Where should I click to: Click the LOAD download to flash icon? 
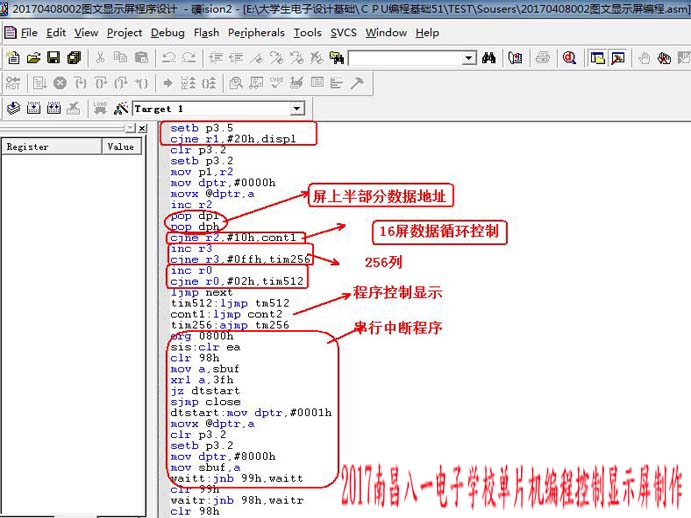[x=100, y=108]
